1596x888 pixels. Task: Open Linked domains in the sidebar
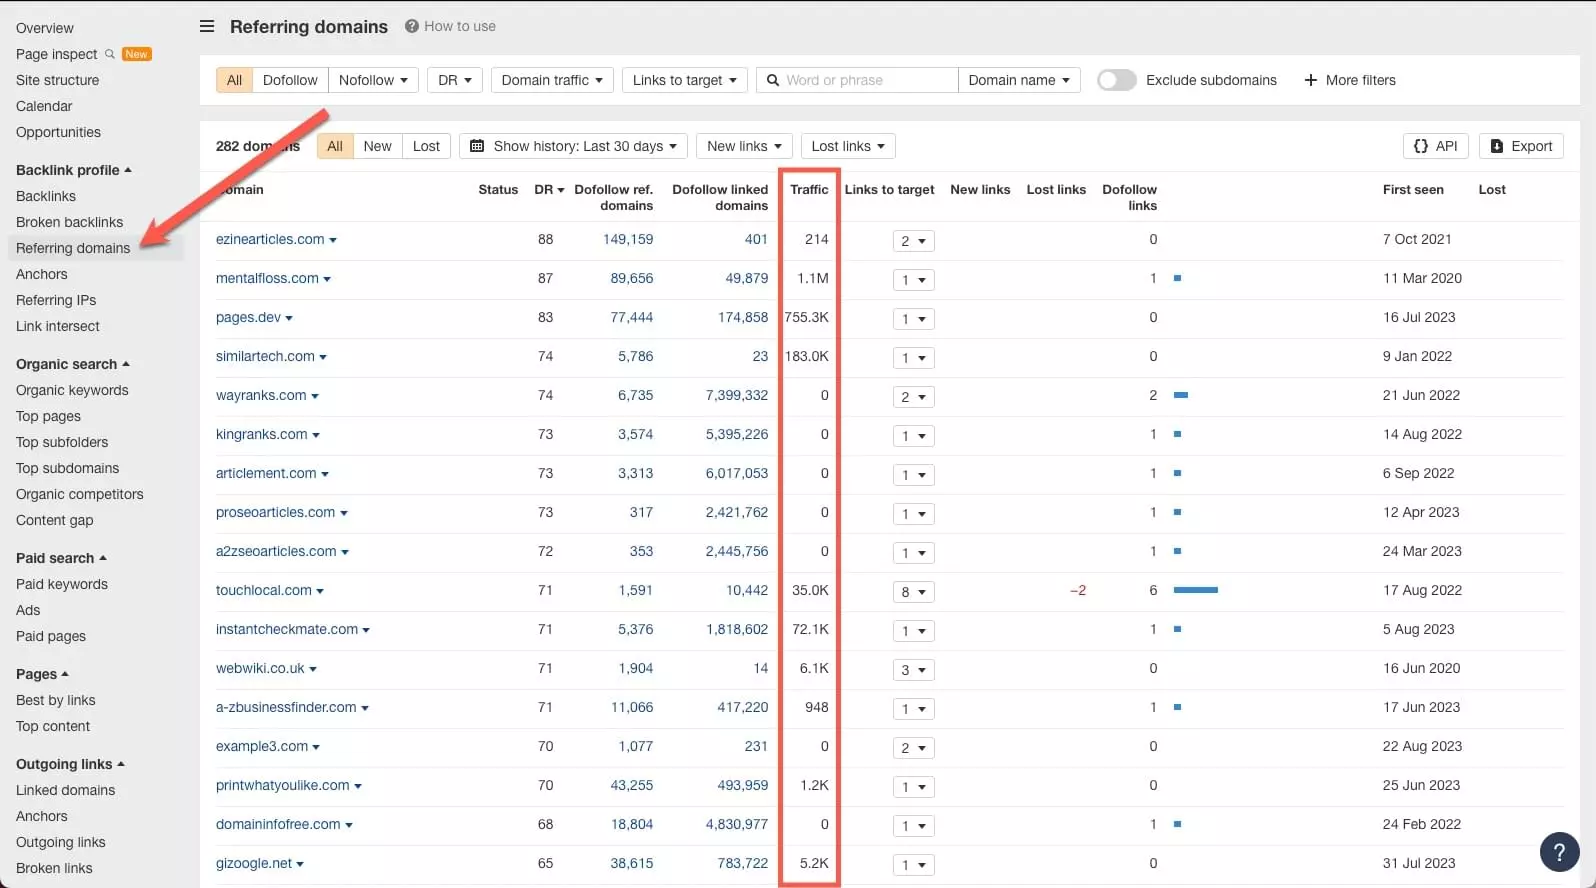65,790
